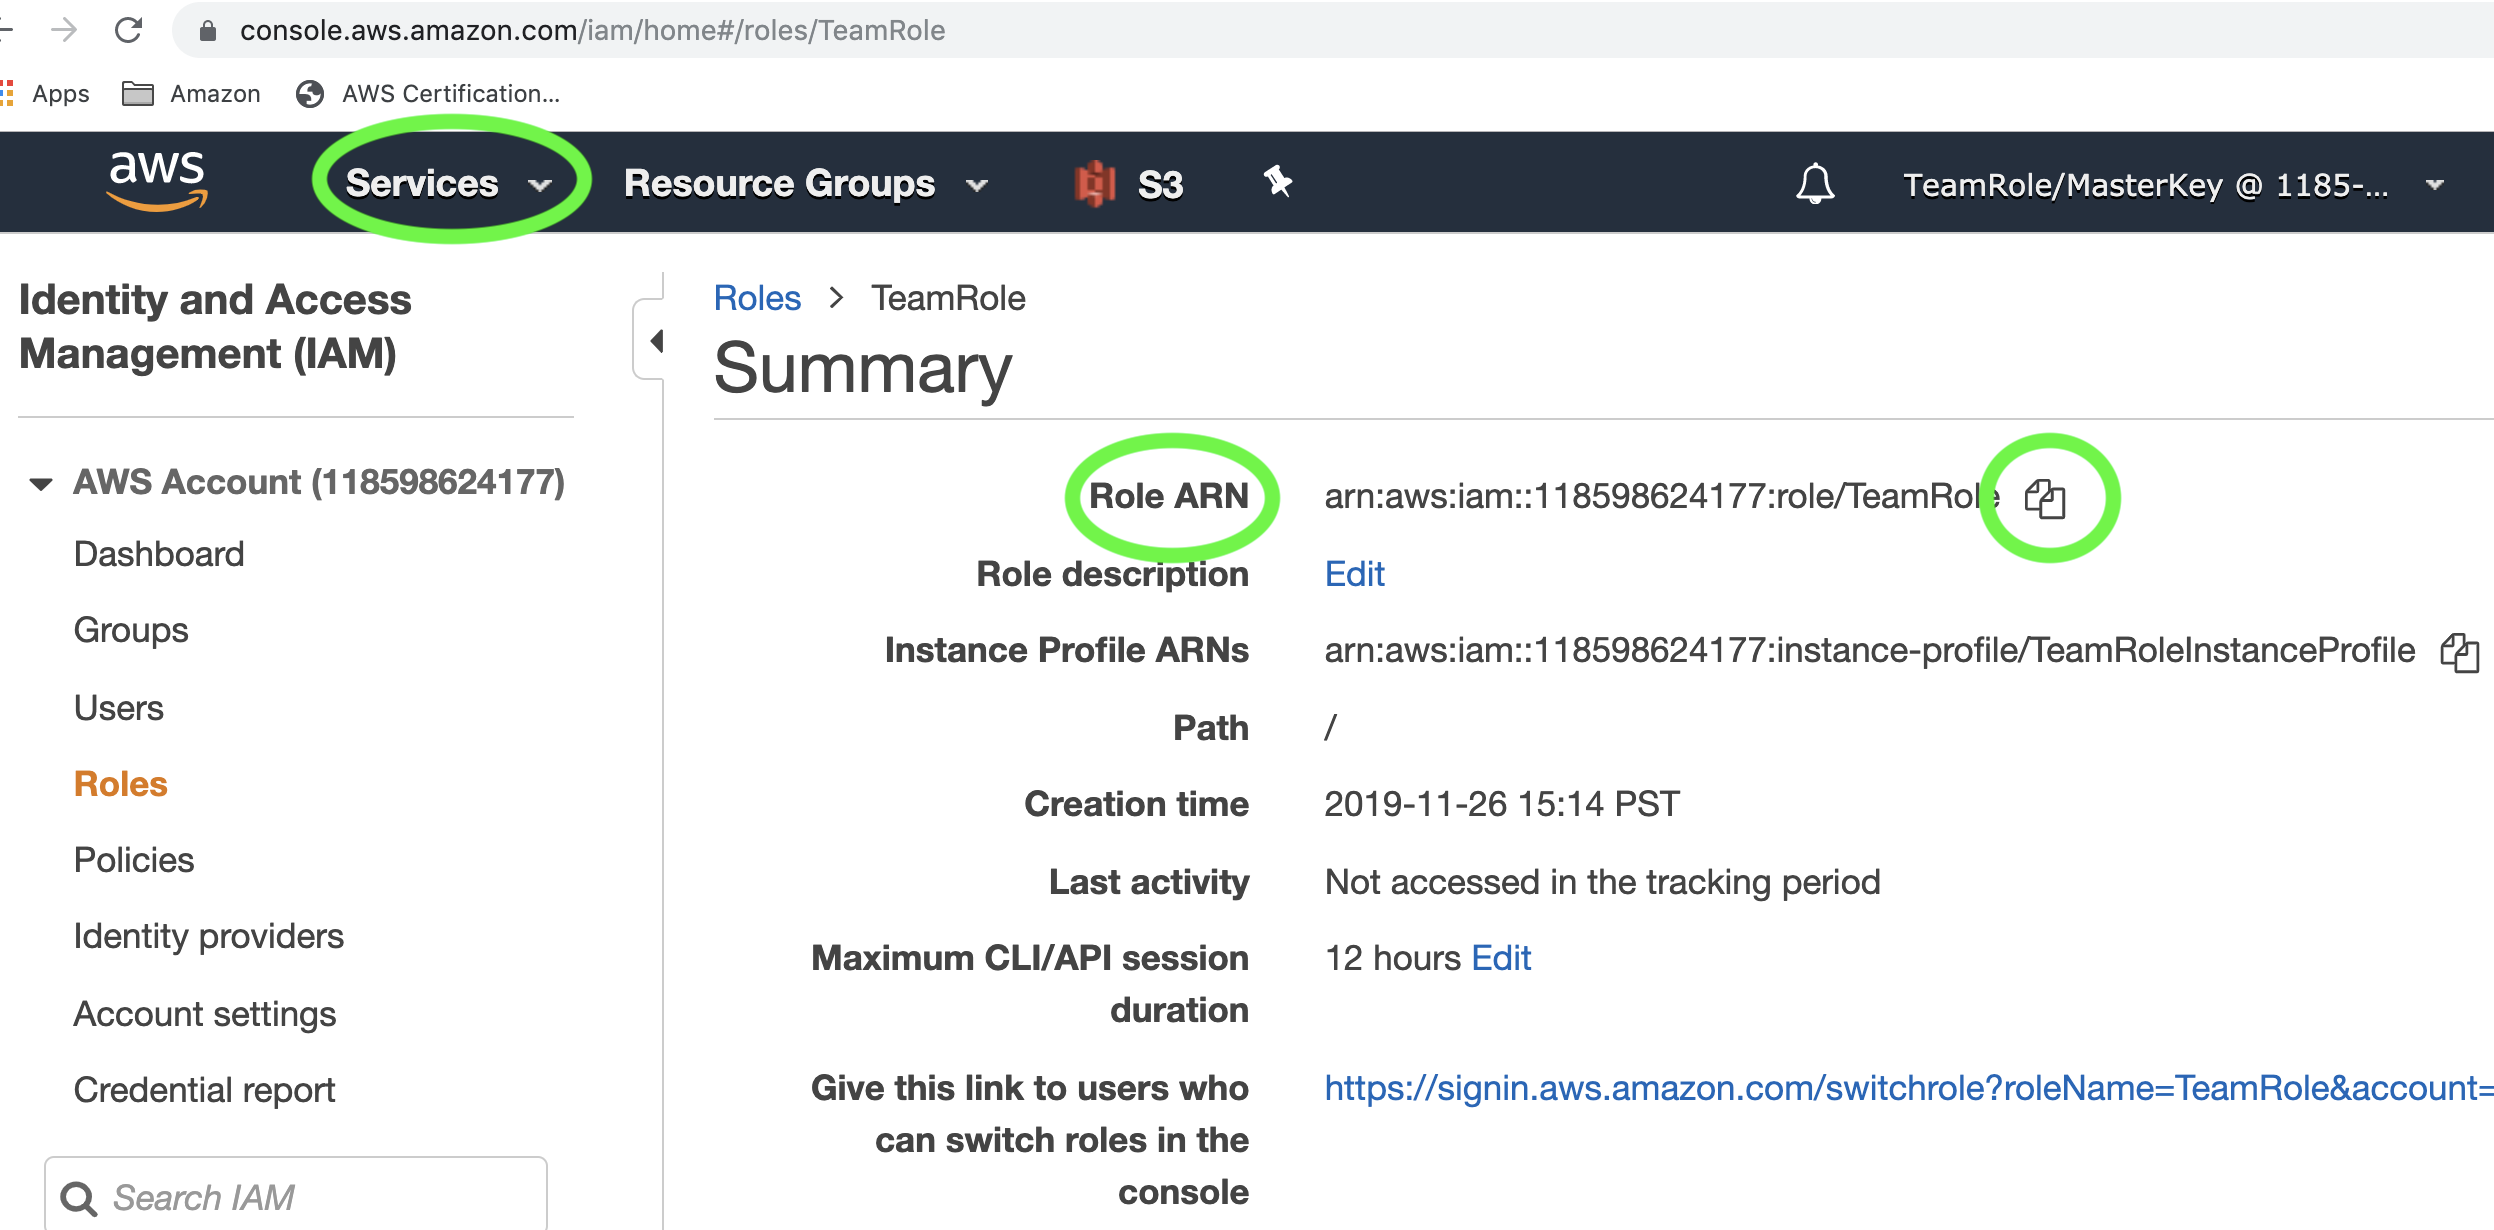Copy the Role ARN to clipboard

(x=2044, y=498)
